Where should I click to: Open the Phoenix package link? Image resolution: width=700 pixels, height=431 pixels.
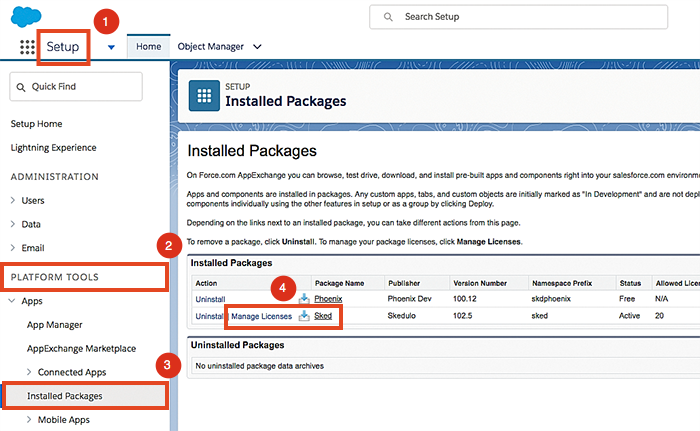click(328, 299)
